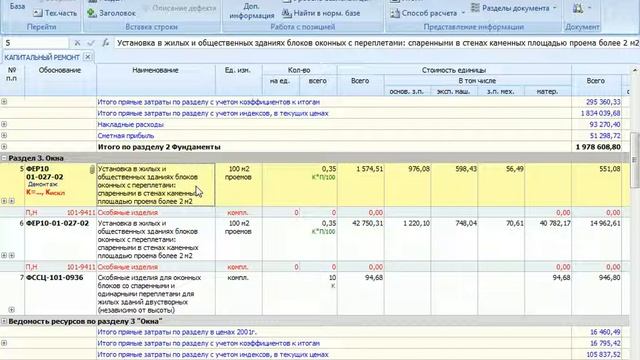This screenshot has width=640, height=360.
Task: Expand the Накладные расходы row
Action: coord(4,124)
